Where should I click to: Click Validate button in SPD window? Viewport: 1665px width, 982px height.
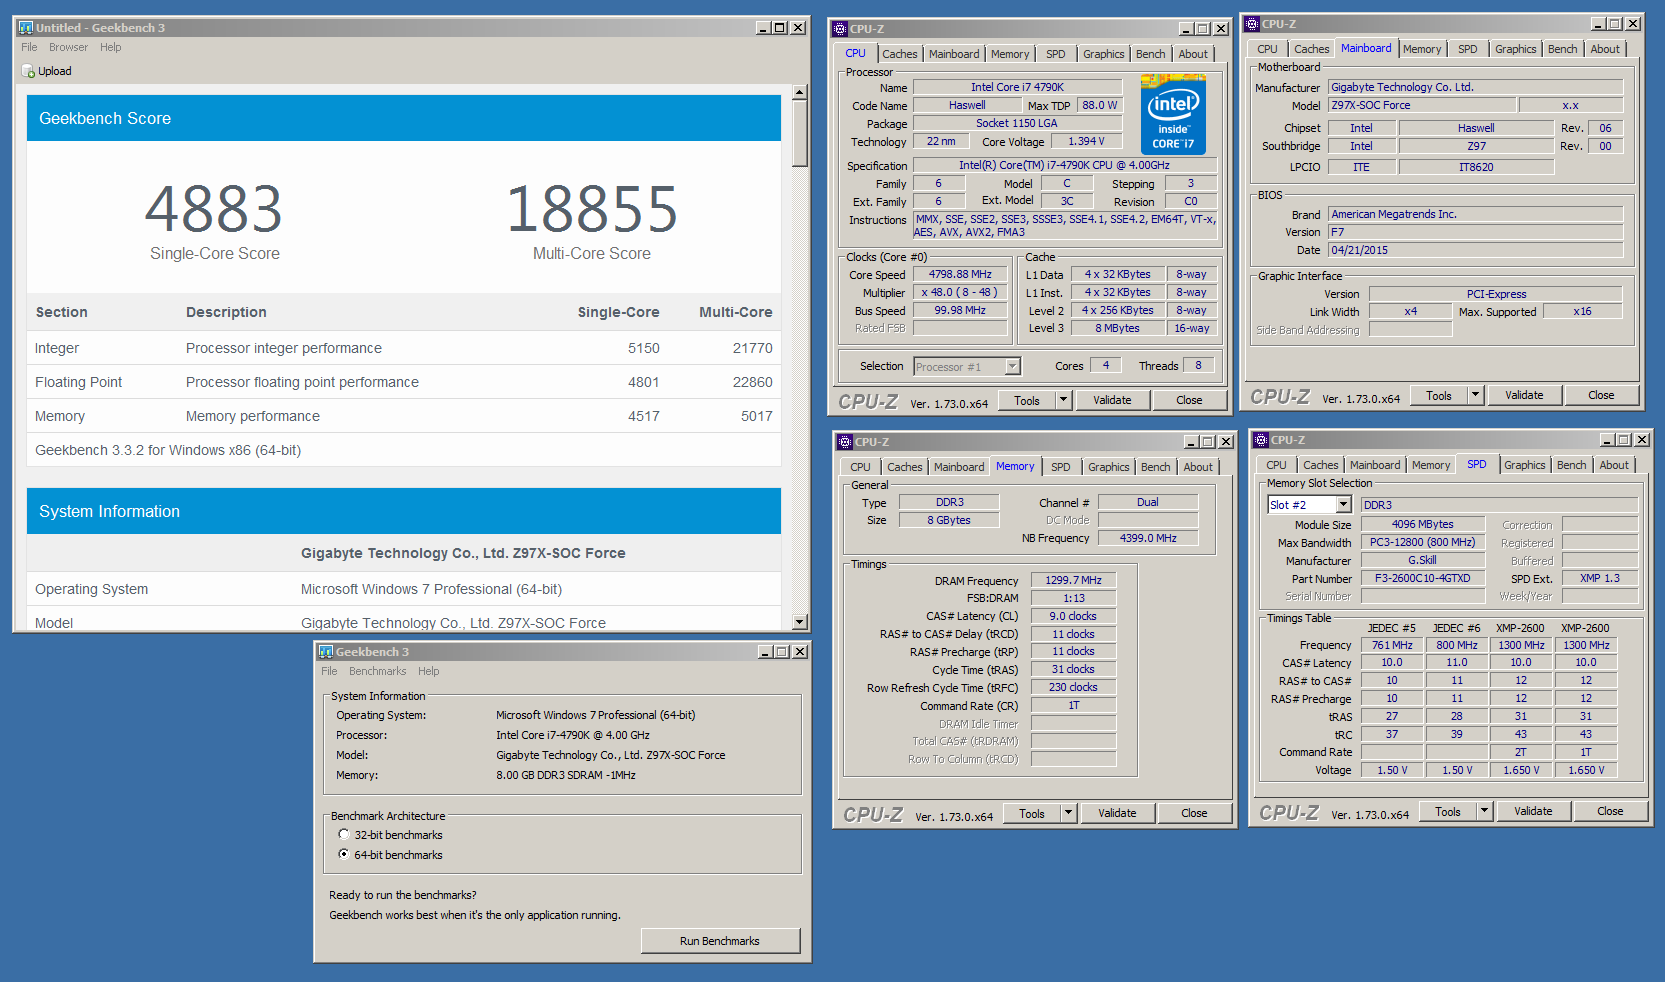1533,812
